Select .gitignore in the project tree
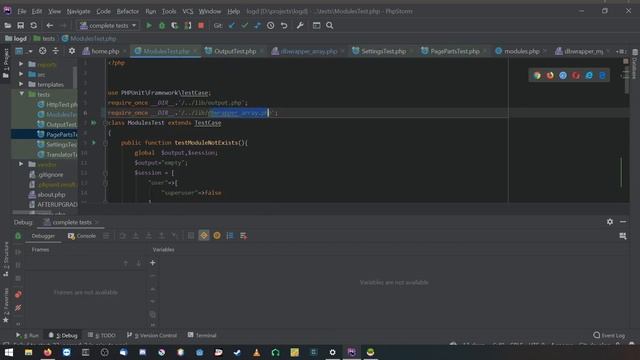The width and height of the screenshot is (640, 360). click(46, 175)
